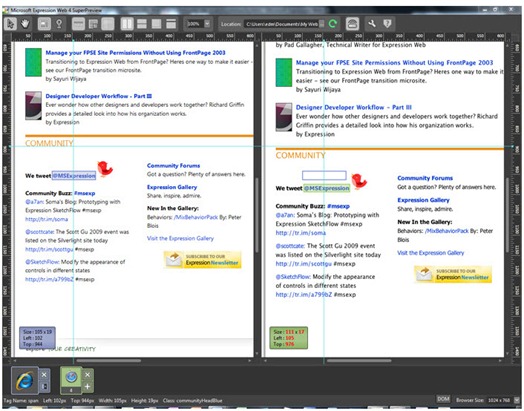Image resolution: width=524 pixels, height=411 pixels.
Task: Open the DOM panel tab
Action: (x=443, y=399)
